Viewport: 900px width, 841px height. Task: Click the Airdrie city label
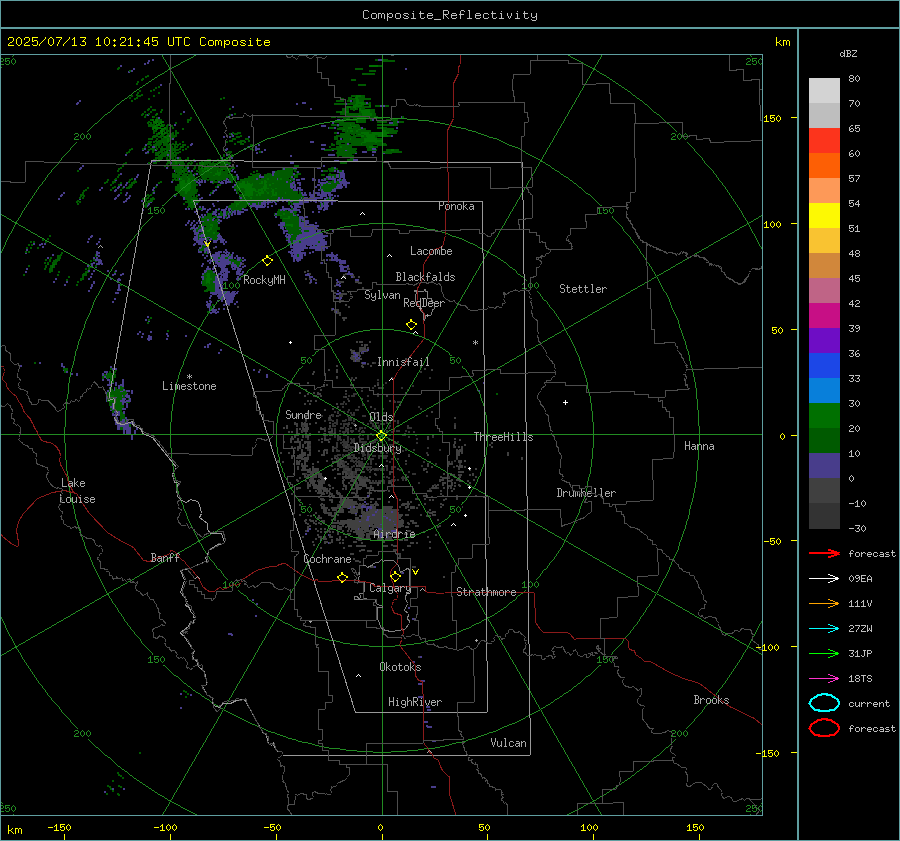point(394,534)
